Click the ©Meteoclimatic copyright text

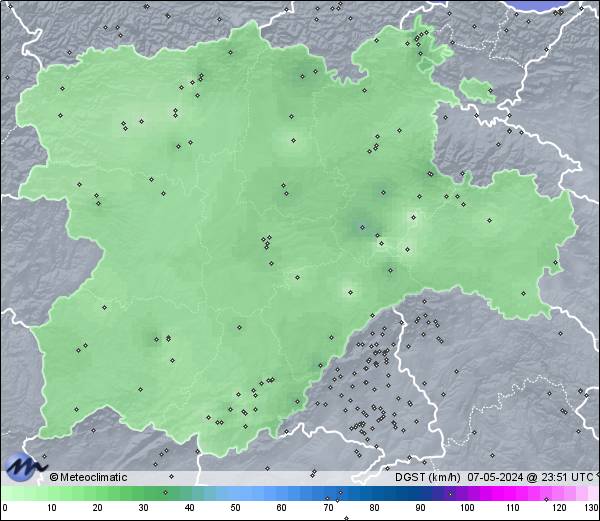[88, 477]
